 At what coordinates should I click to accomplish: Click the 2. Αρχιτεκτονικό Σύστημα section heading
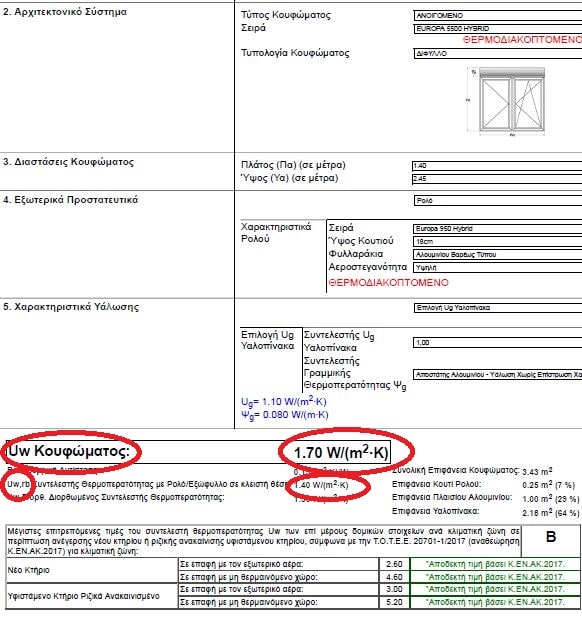point(65,12)
